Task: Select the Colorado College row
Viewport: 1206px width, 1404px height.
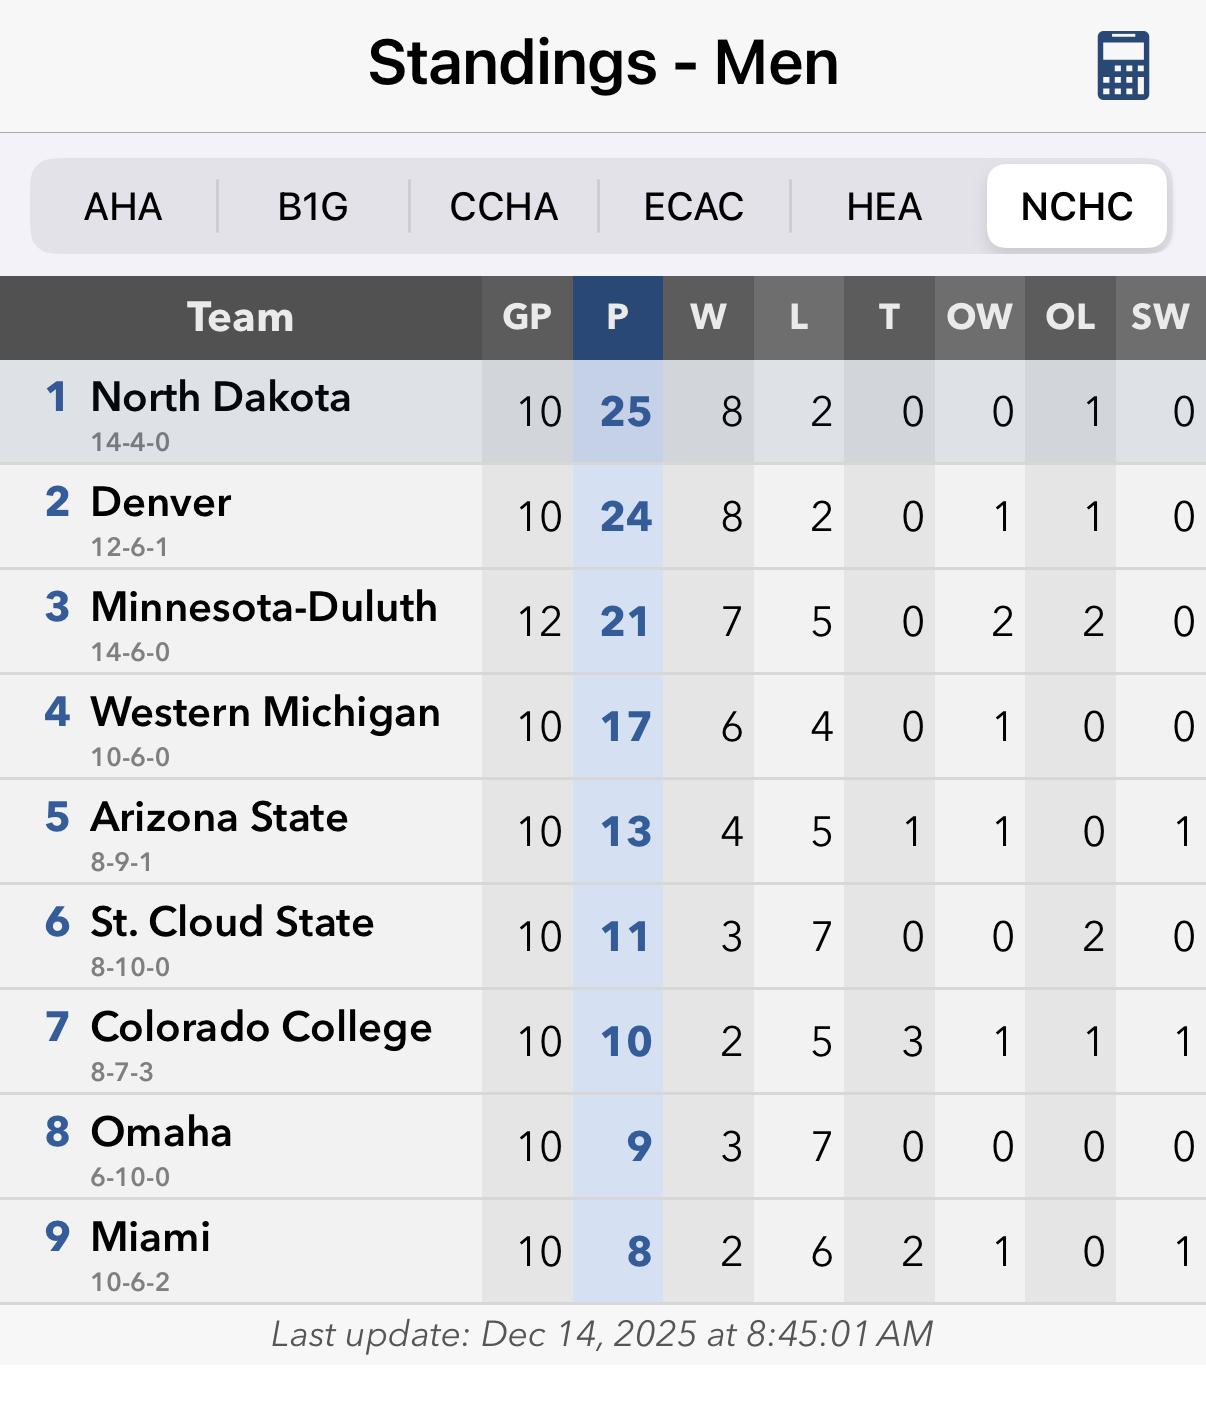Action: pos(261,1028)
